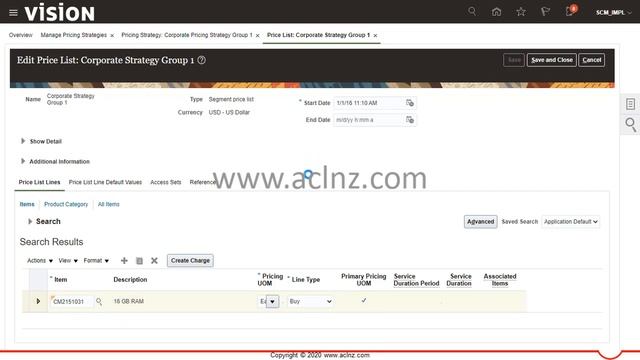Expand the Search panel
This screenshot has width=640, height=360.
pyautogui.click(x=30, y=221)
